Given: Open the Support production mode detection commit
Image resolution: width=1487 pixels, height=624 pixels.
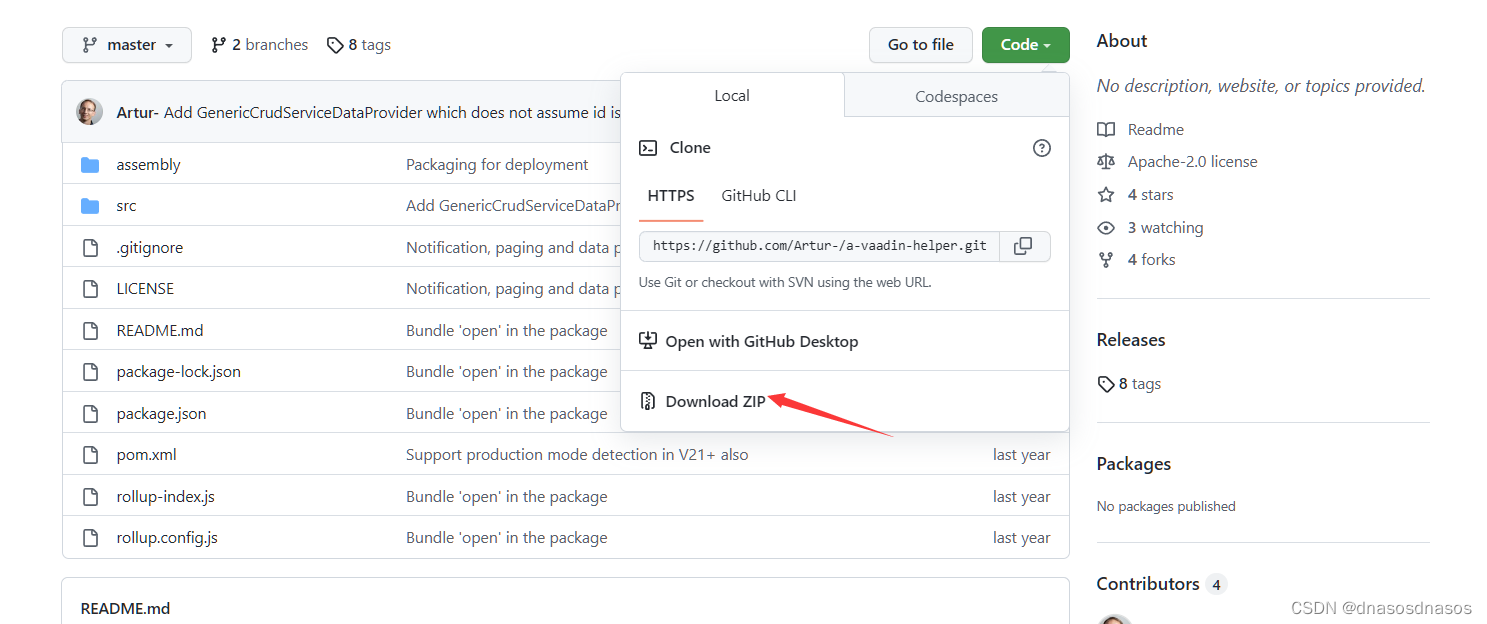Looking at the screenshot, I should [577, 455].
